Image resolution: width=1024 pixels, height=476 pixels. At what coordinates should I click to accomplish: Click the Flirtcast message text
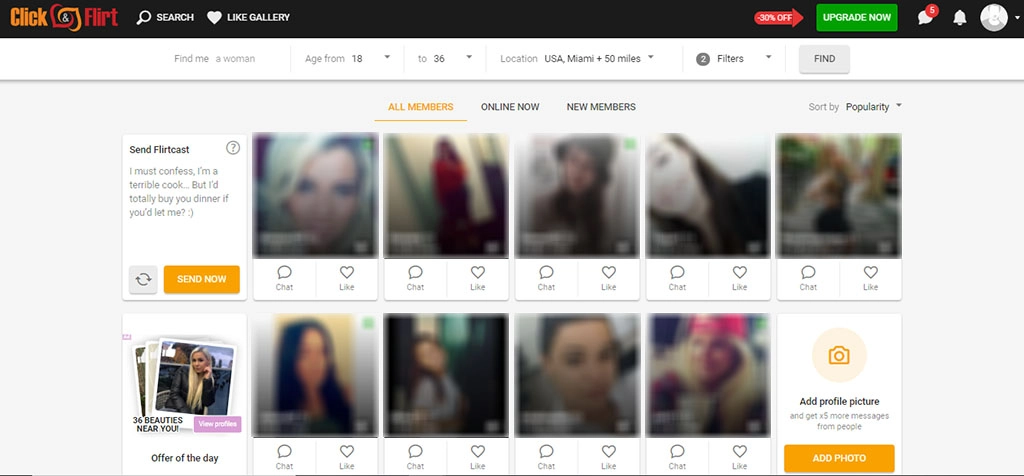coord(180,191)
